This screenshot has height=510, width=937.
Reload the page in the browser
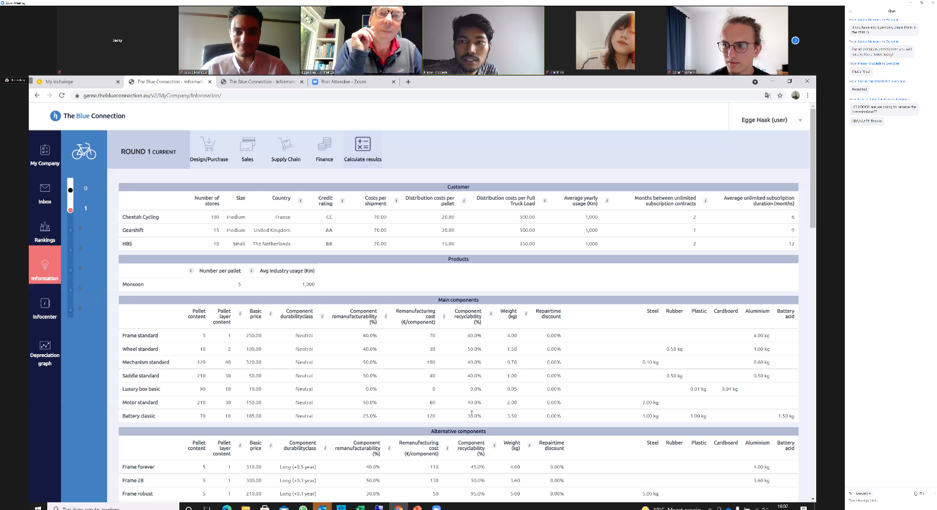click(62, 95)
